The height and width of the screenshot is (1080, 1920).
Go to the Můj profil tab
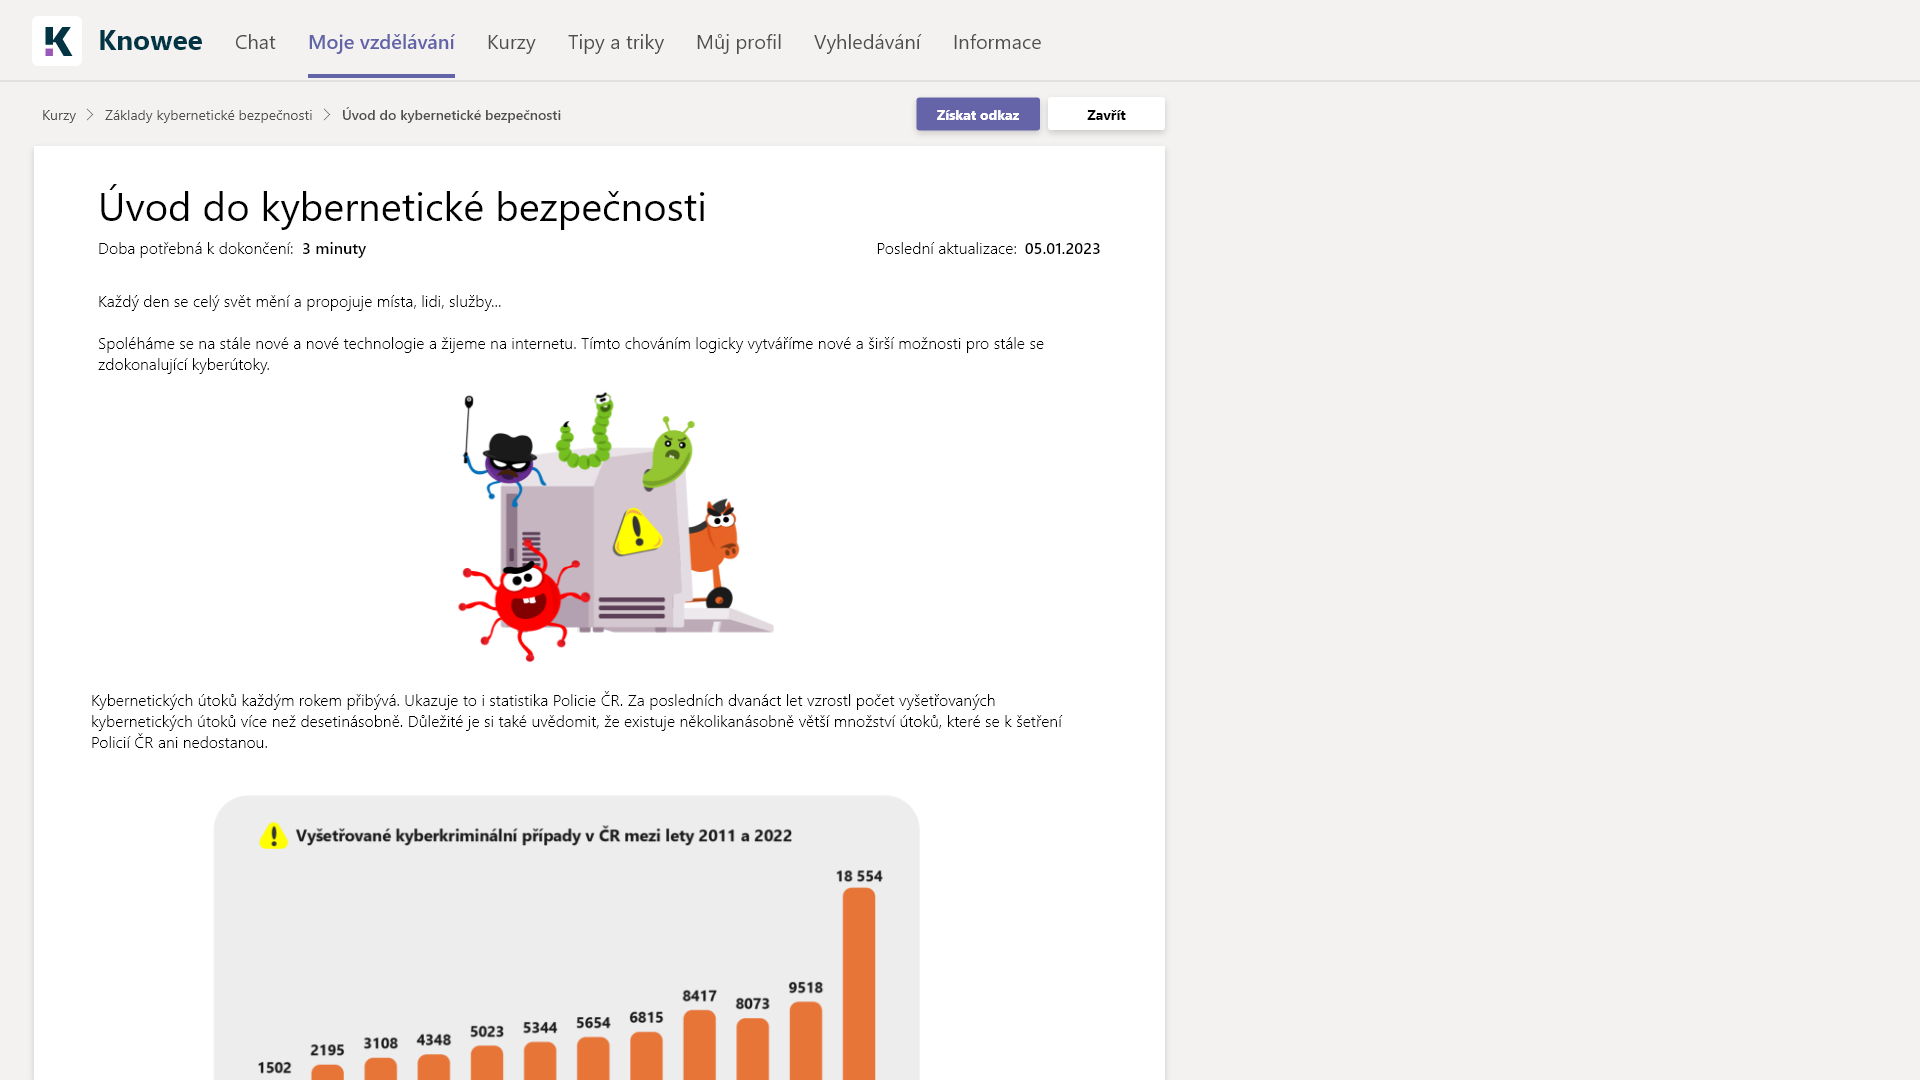click(x=738, y=42)
